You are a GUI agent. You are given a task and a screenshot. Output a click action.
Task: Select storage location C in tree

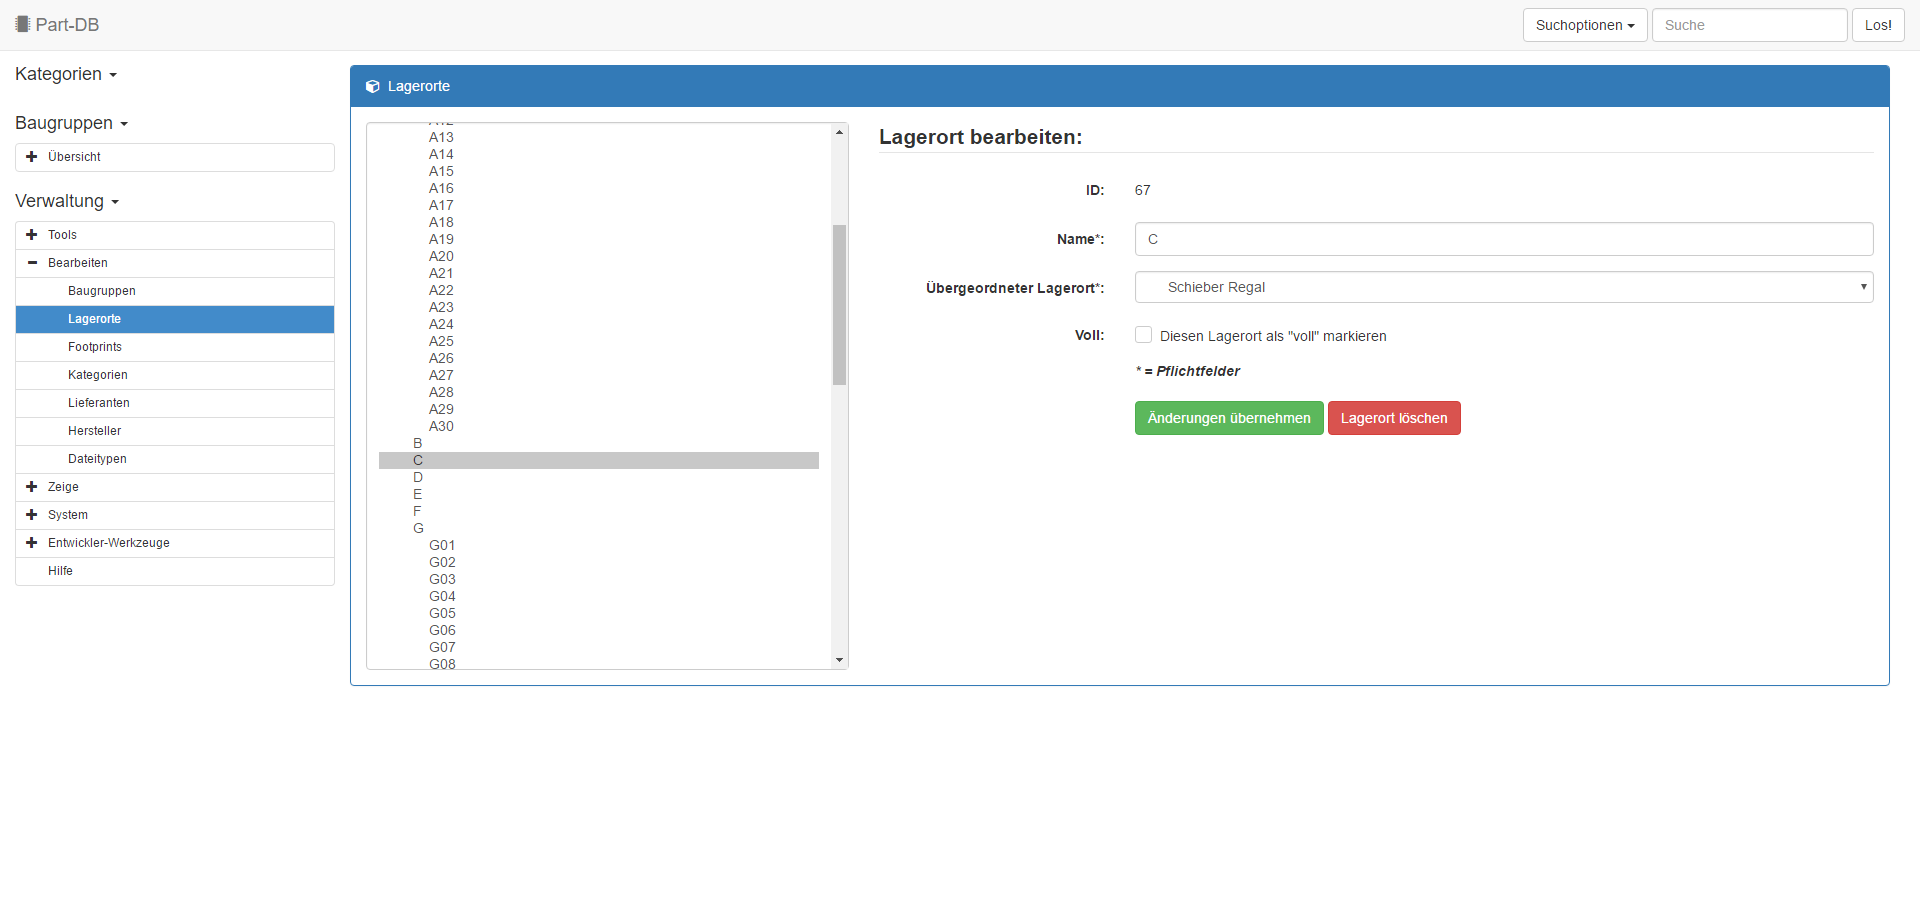[598, 460]
